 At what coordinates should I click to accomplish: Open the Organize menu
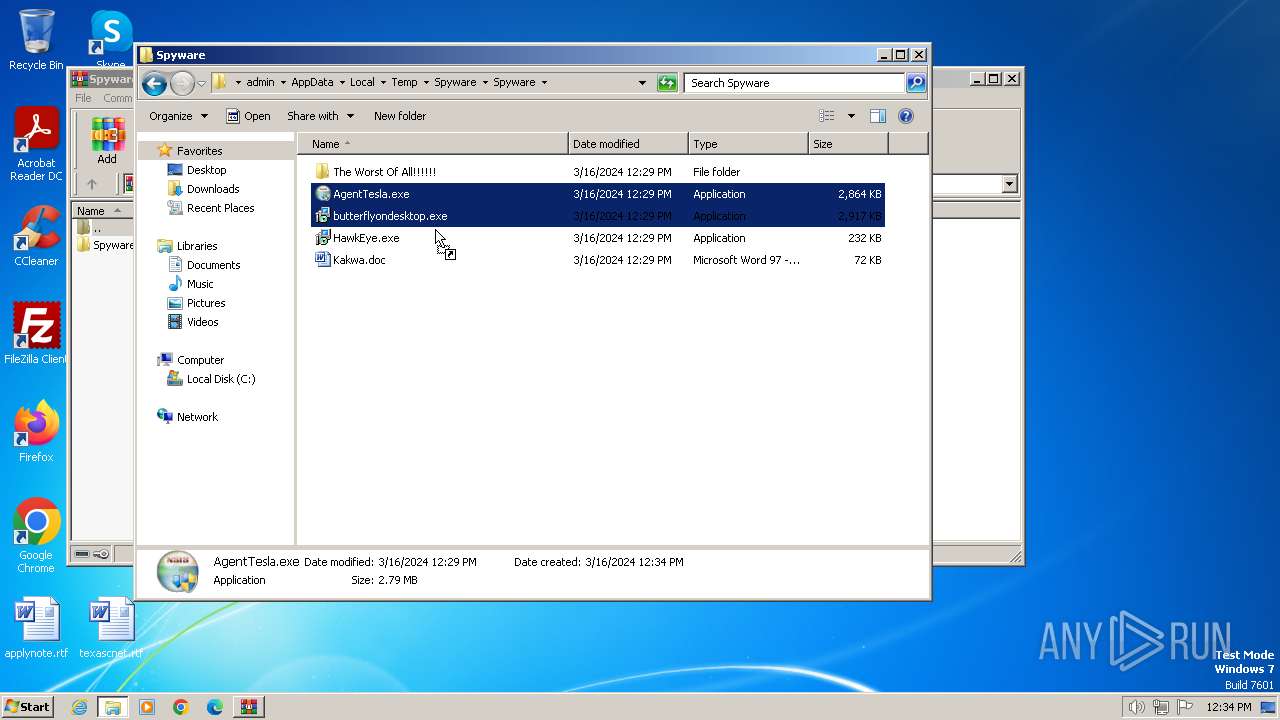(178, 116)
